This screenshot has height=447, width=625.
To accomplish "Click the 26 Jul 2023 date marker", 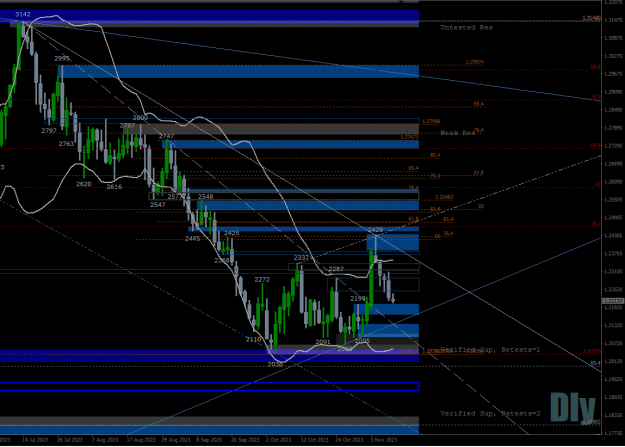I will tap(70, 440).
